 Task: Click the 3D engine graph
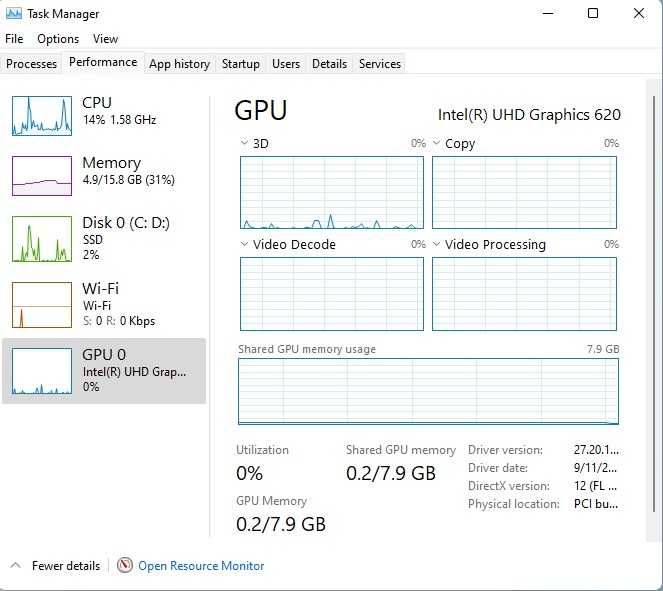click(x=332, y=192)
